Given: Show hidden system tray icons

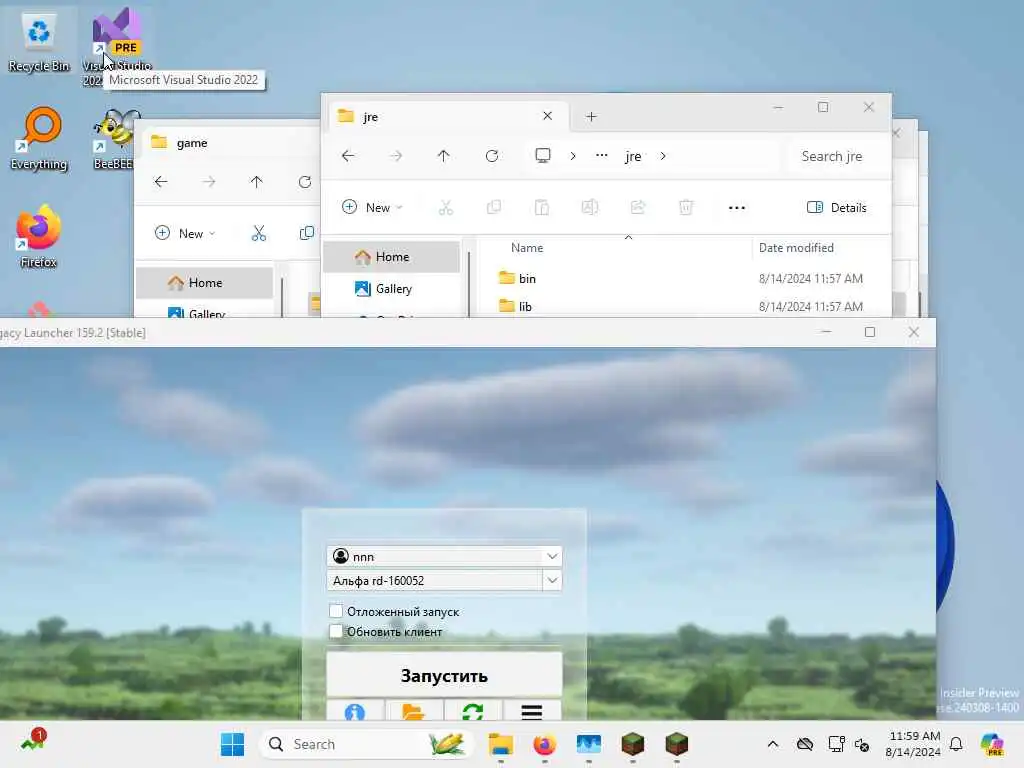Looking at the screenshot, I should (x=773, y=744).
